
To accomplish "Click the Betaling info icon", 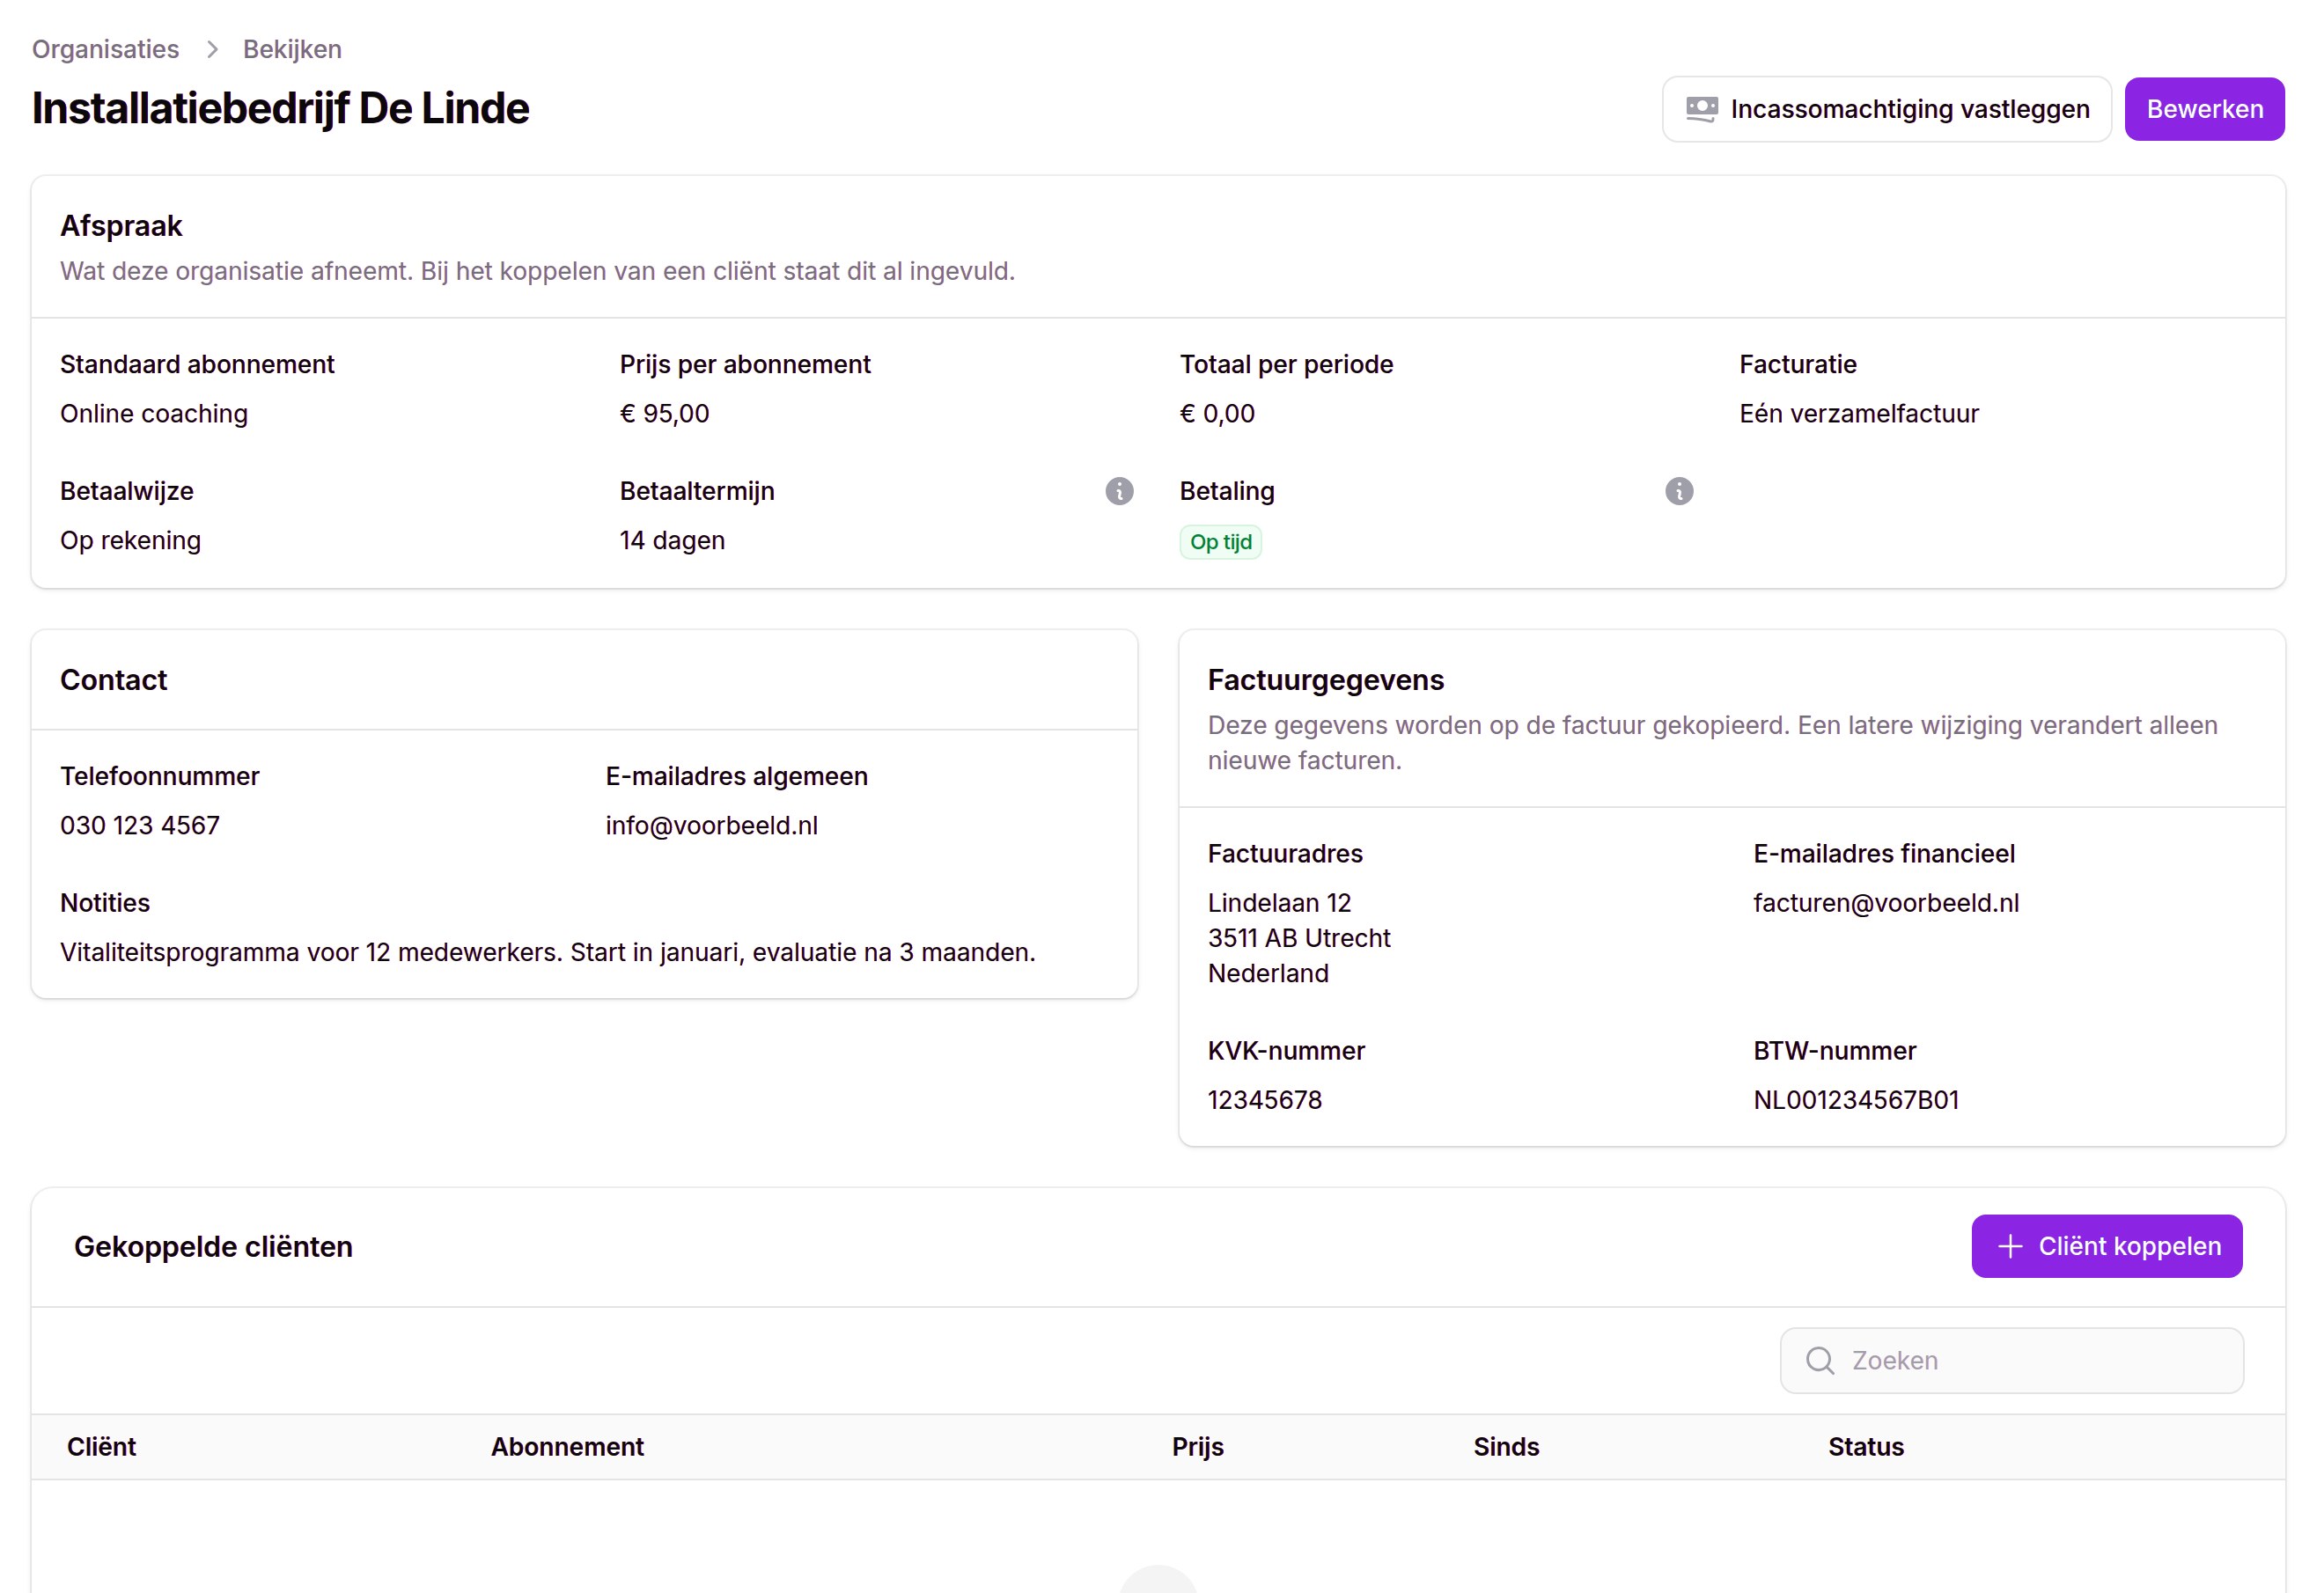I will tap(1679, 491).
